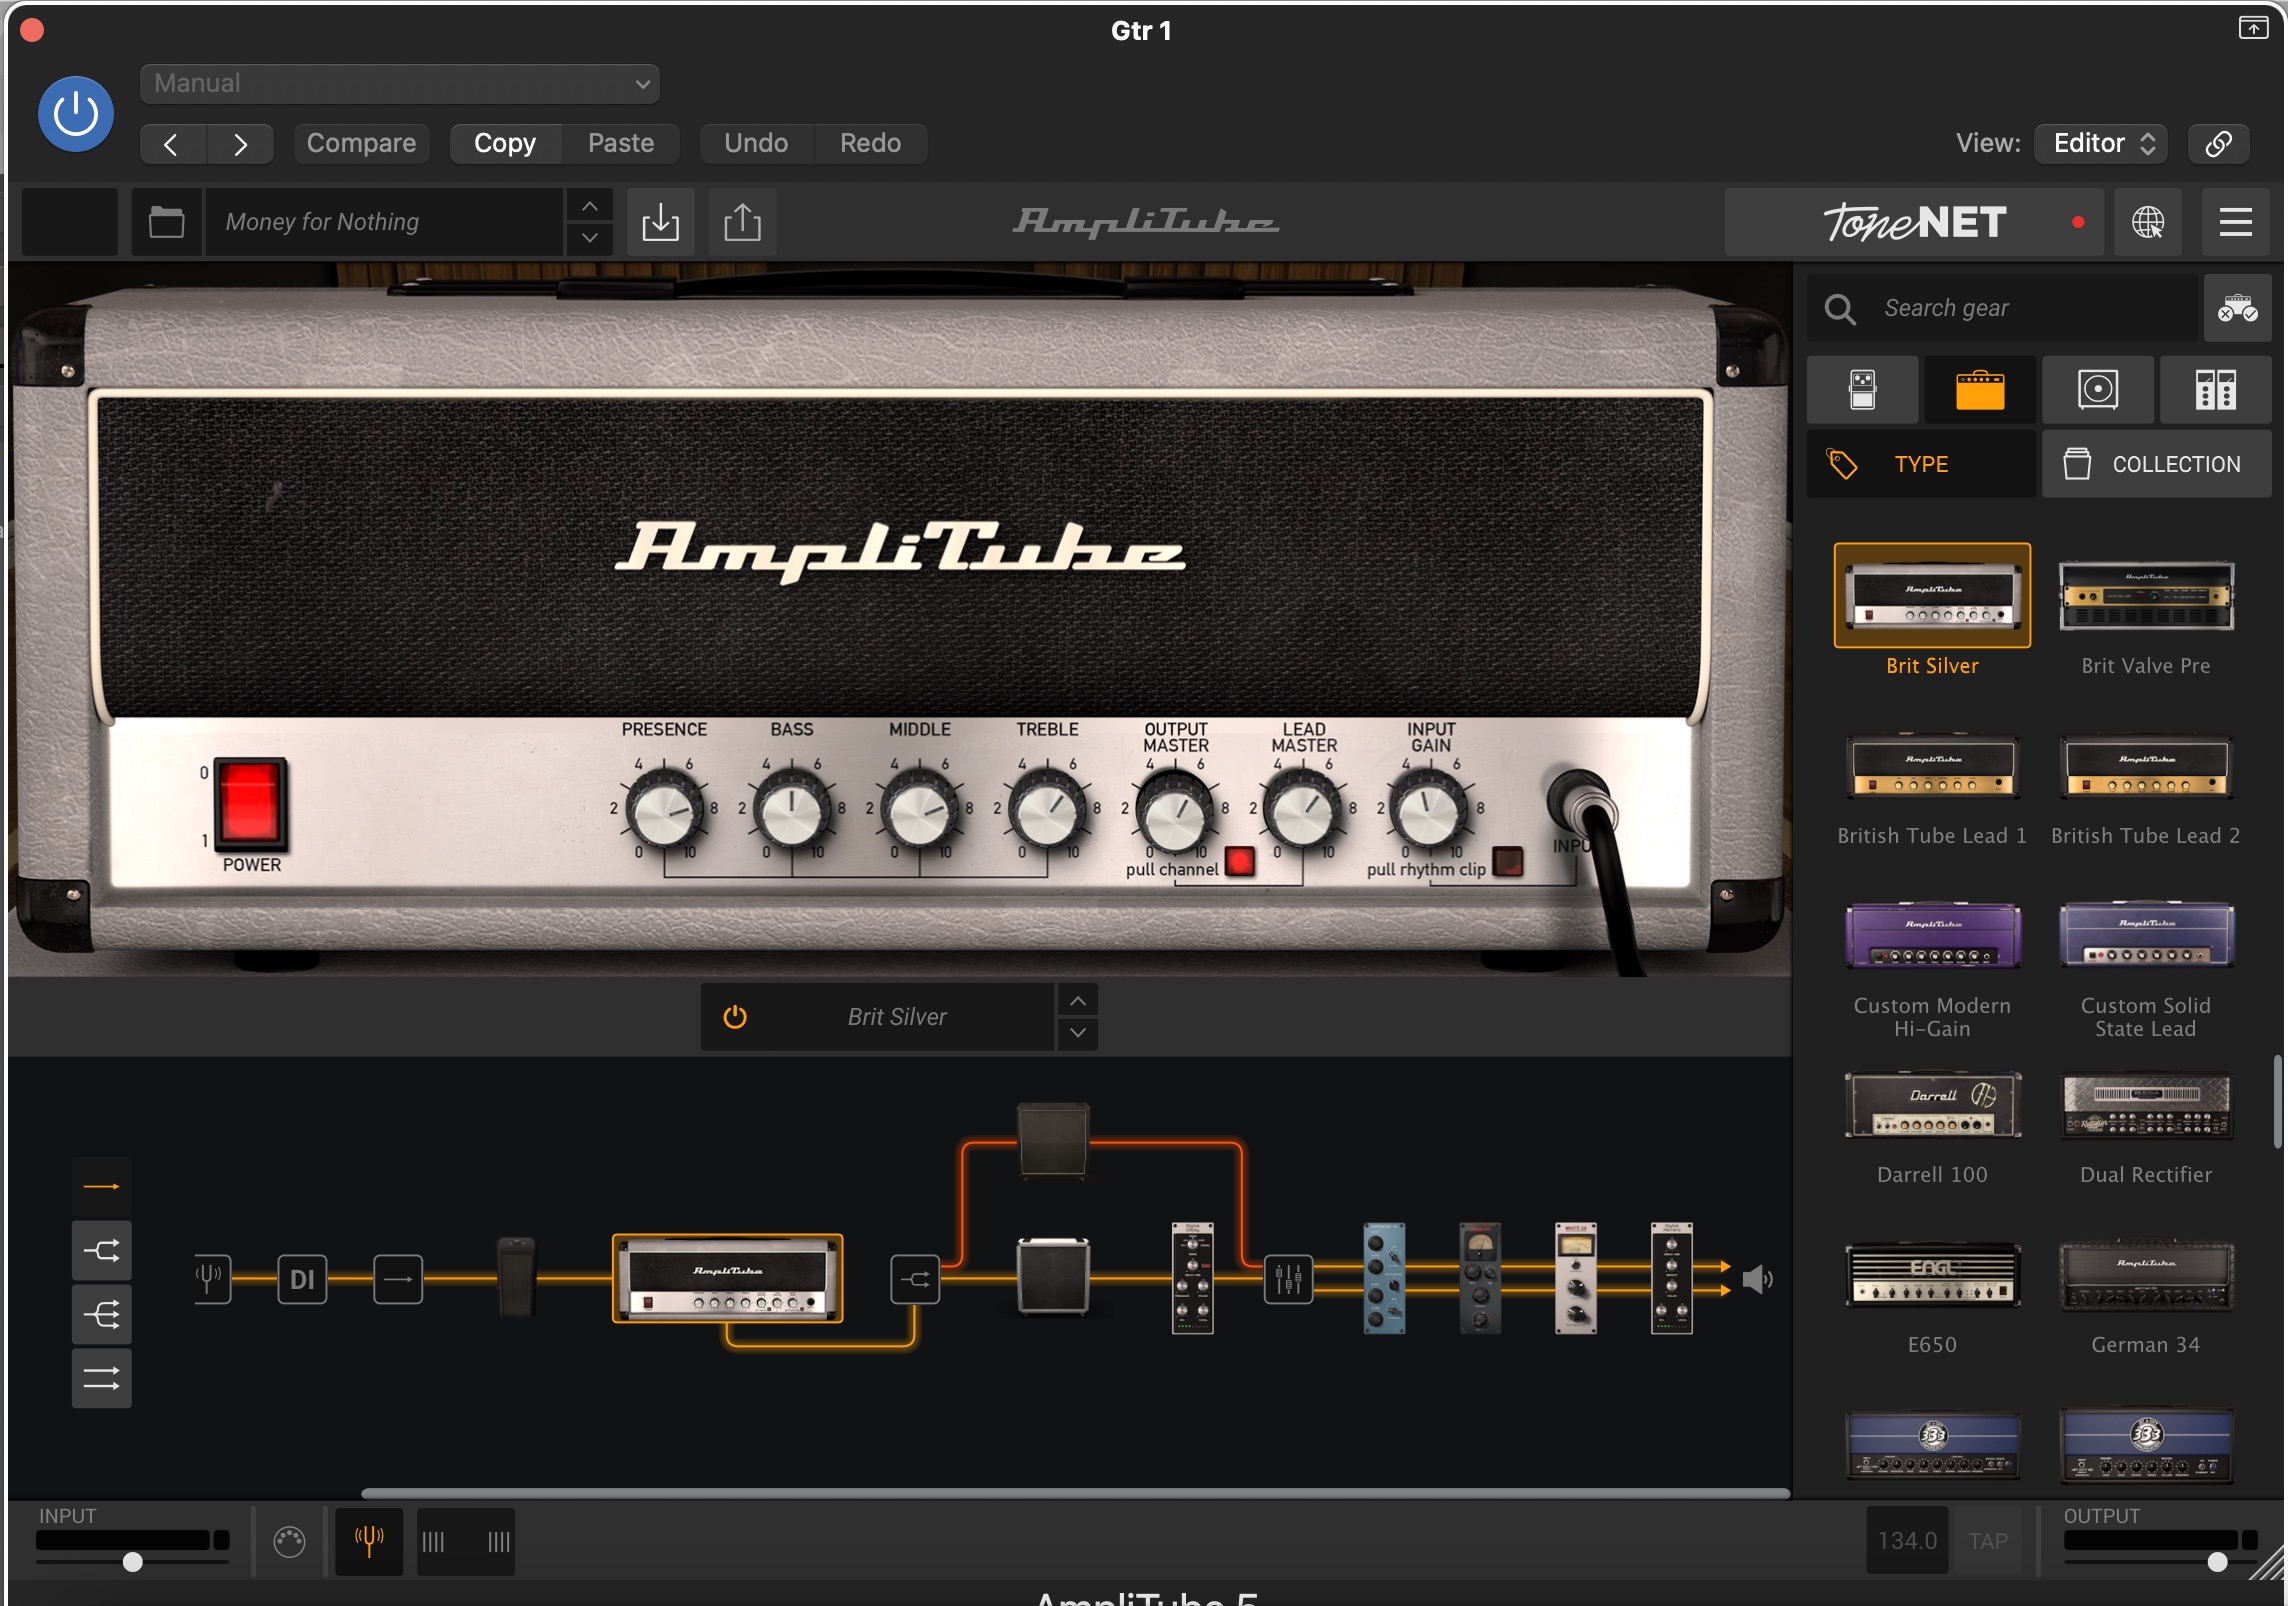The height and width of the screenshot is (1606, 2288).
Task: Select the parallel chains routing icon
Action: pyautogui.click(x=101, y=1378)
